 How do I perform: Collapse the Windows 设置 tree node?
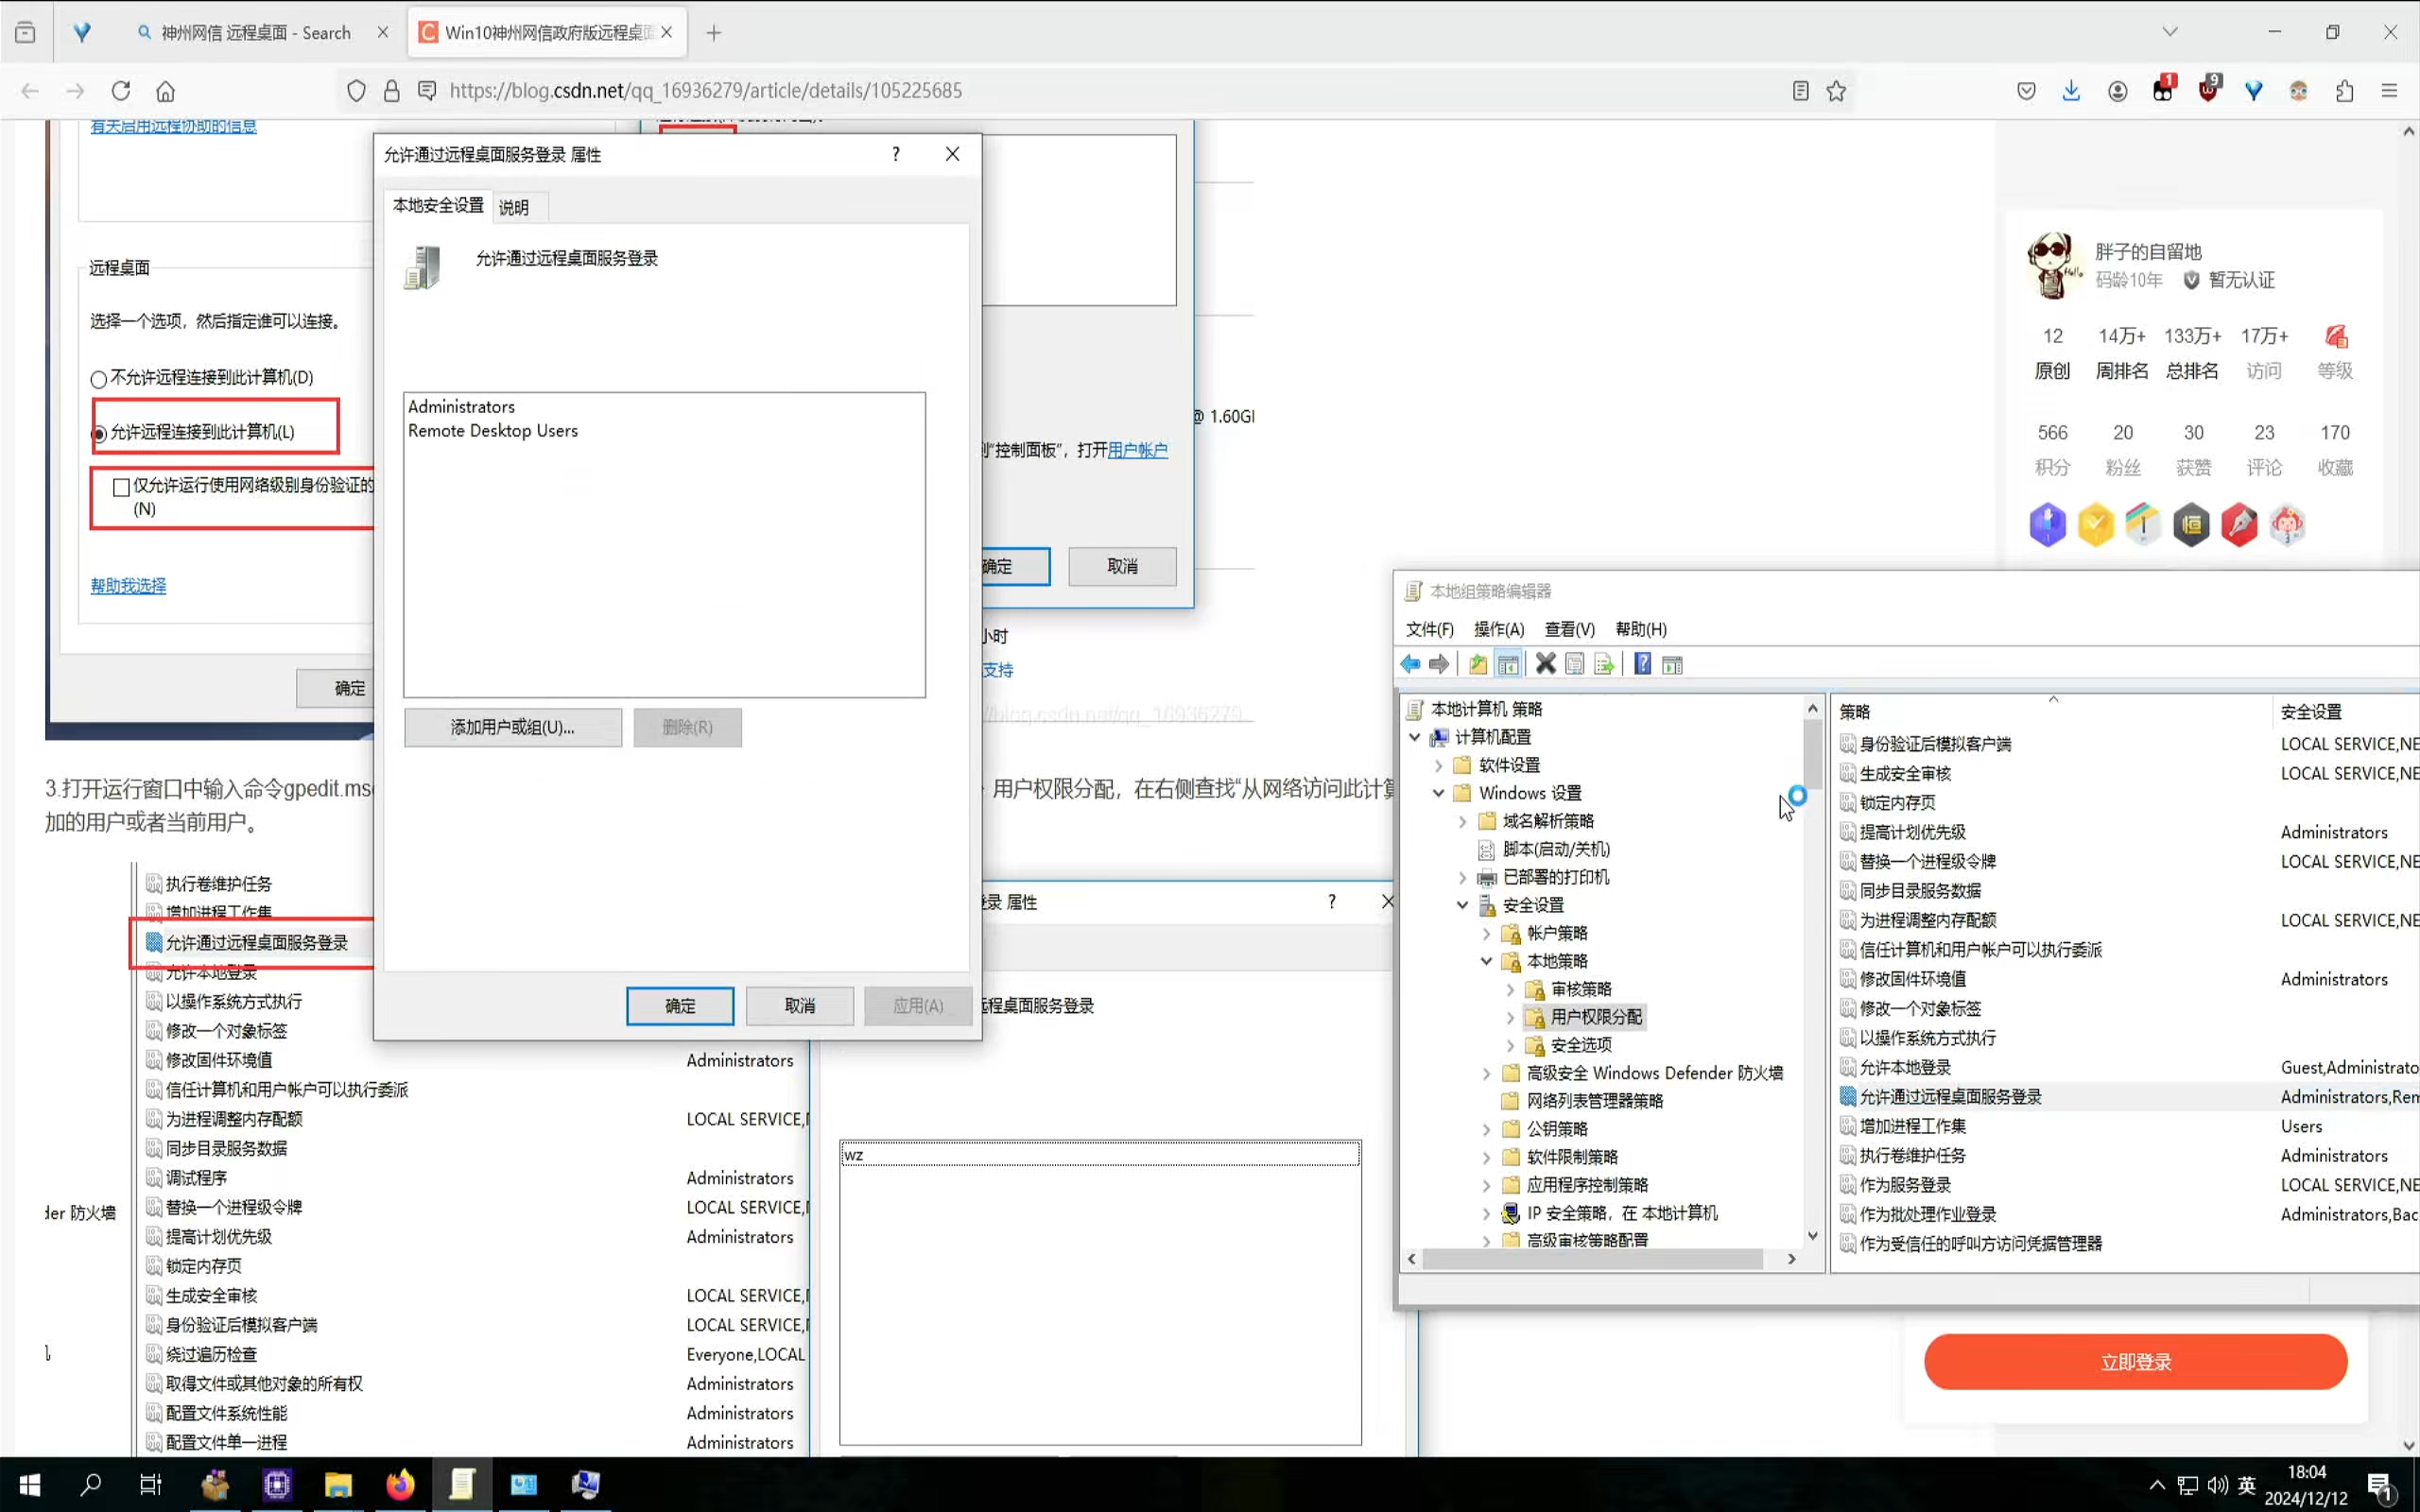point(1438,793)
